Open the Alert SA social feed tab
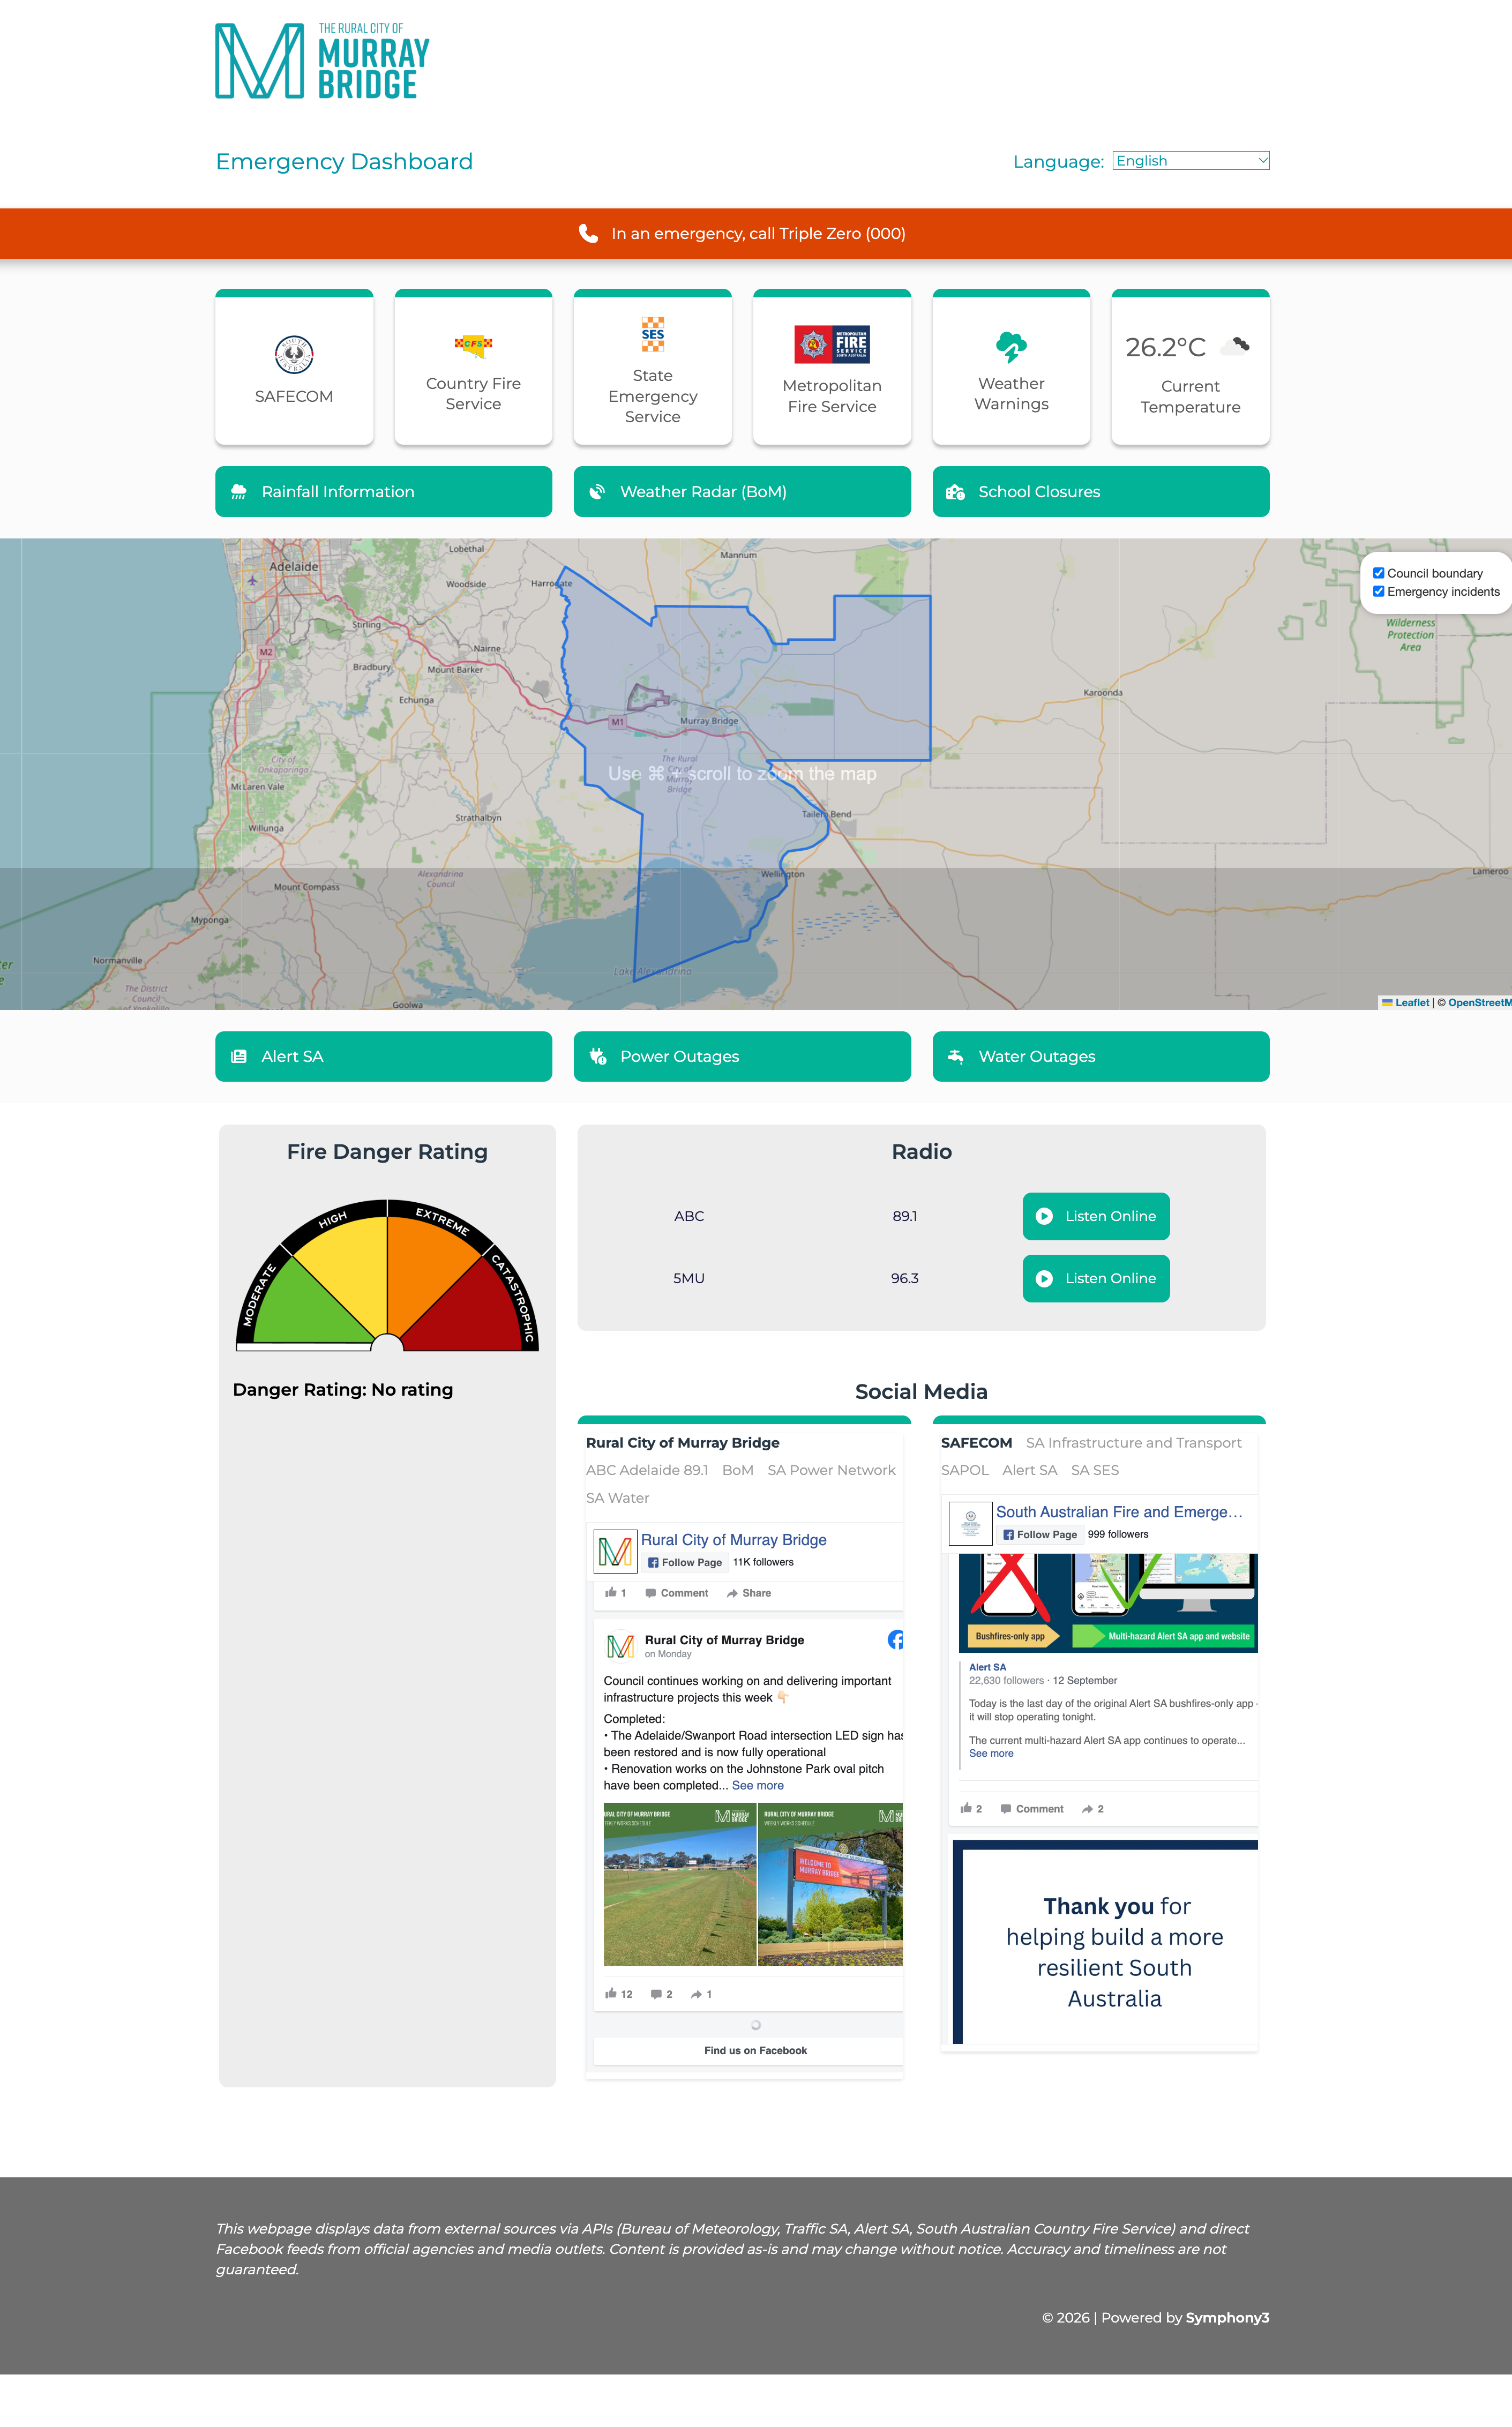Image resolution: width=1512 pixels, height=2427 pixels. coord(1029,1470)
